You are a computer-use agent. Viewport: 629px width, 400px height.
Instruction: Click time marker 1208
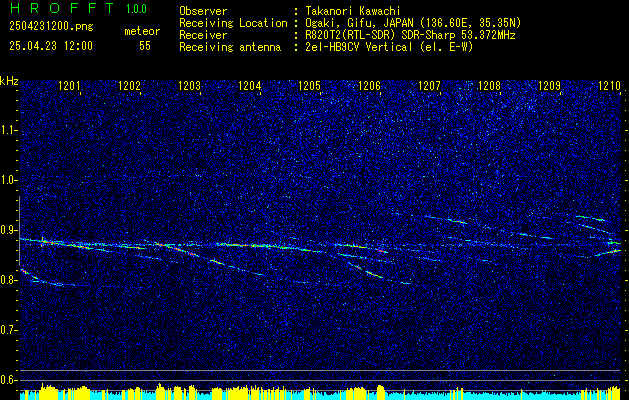pos(489,86)
